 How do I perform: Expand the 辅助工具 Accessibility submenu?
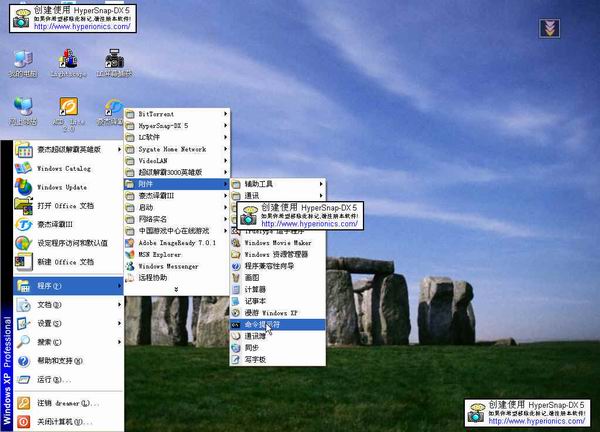pos(278,184)
